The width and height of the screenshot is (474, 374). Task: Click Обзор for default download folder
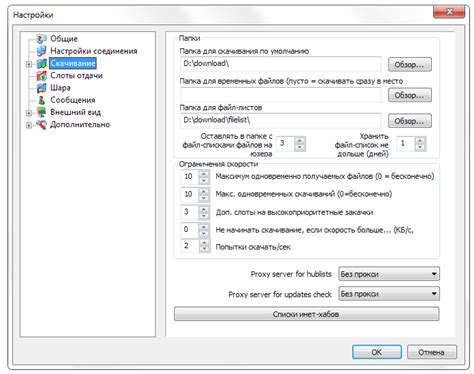pos(410,65)
